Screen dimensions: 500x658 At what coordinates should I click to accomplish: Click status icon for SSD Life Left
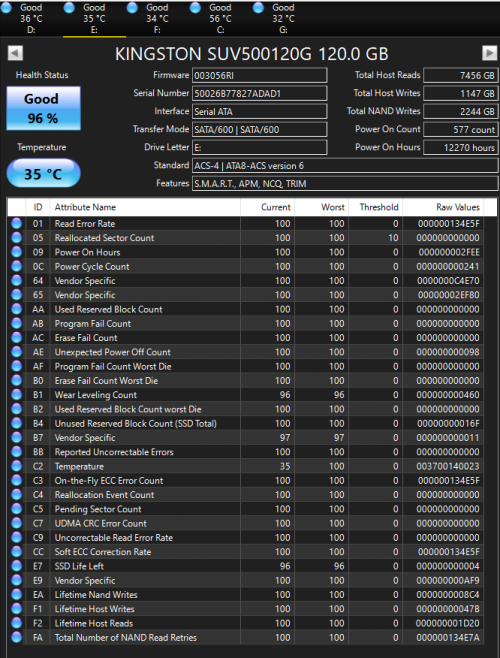click(16, 566)
